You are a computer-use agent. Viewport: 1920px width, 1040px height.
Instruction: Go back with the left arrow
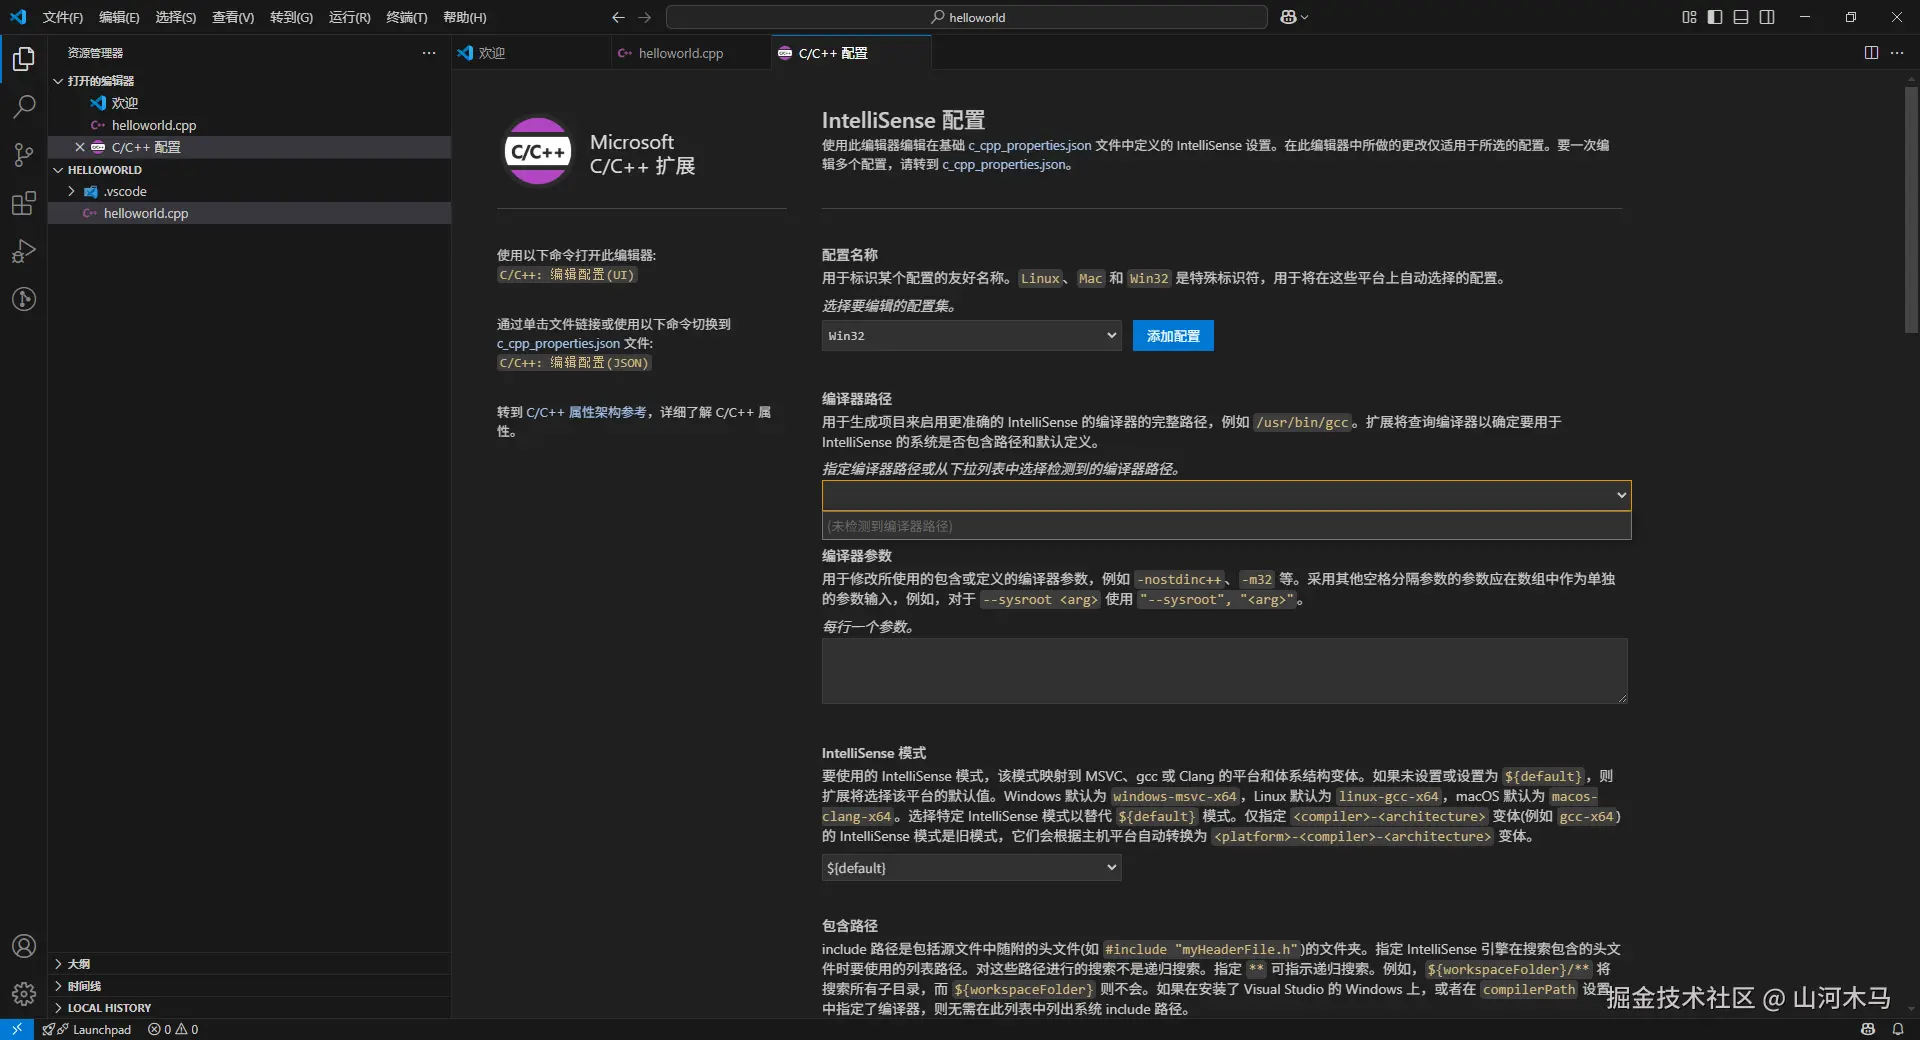pyautogui.click(x=618, y=17)
